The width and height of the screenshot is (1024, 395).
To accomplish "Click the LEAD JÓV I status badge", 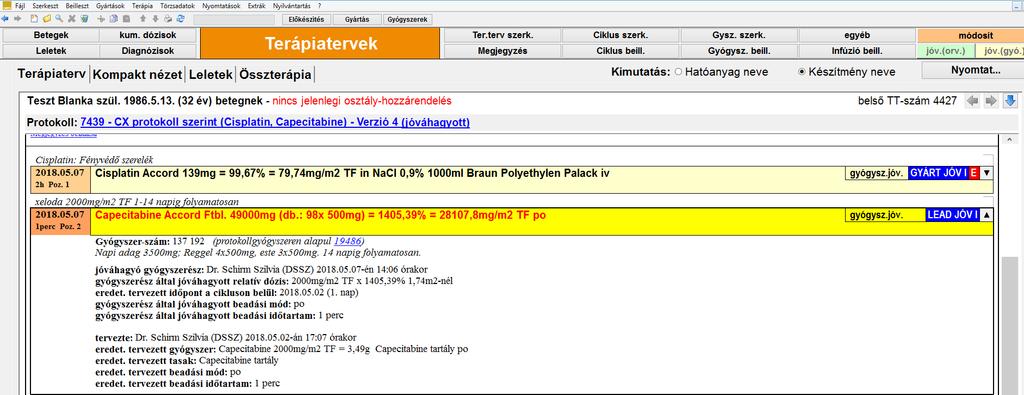I will (x=952, y=214).
